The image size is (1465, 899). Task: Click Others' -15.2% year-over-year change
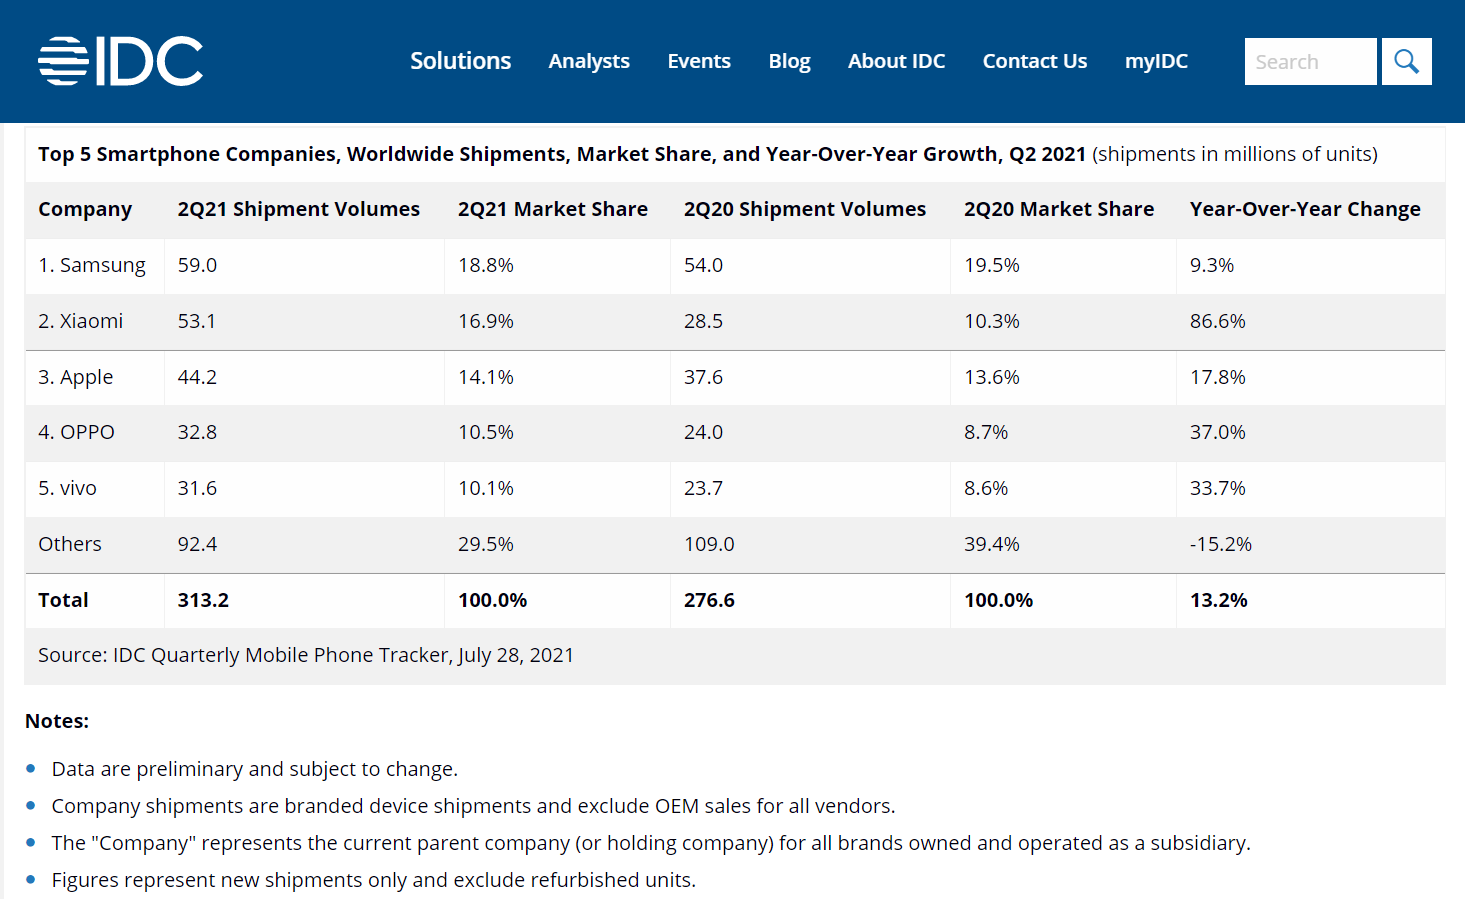click(x=1221, y=544)
